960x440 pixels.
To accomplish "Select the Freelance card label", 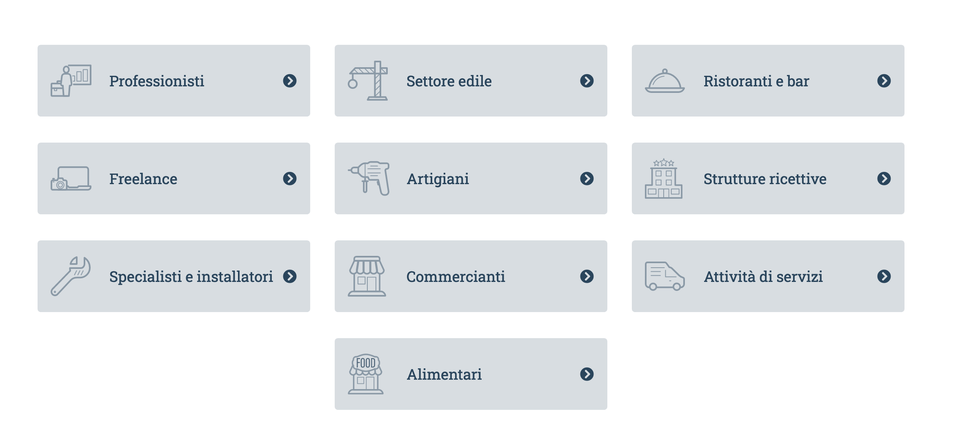I will pyautogui.click(x=143, y=179).
